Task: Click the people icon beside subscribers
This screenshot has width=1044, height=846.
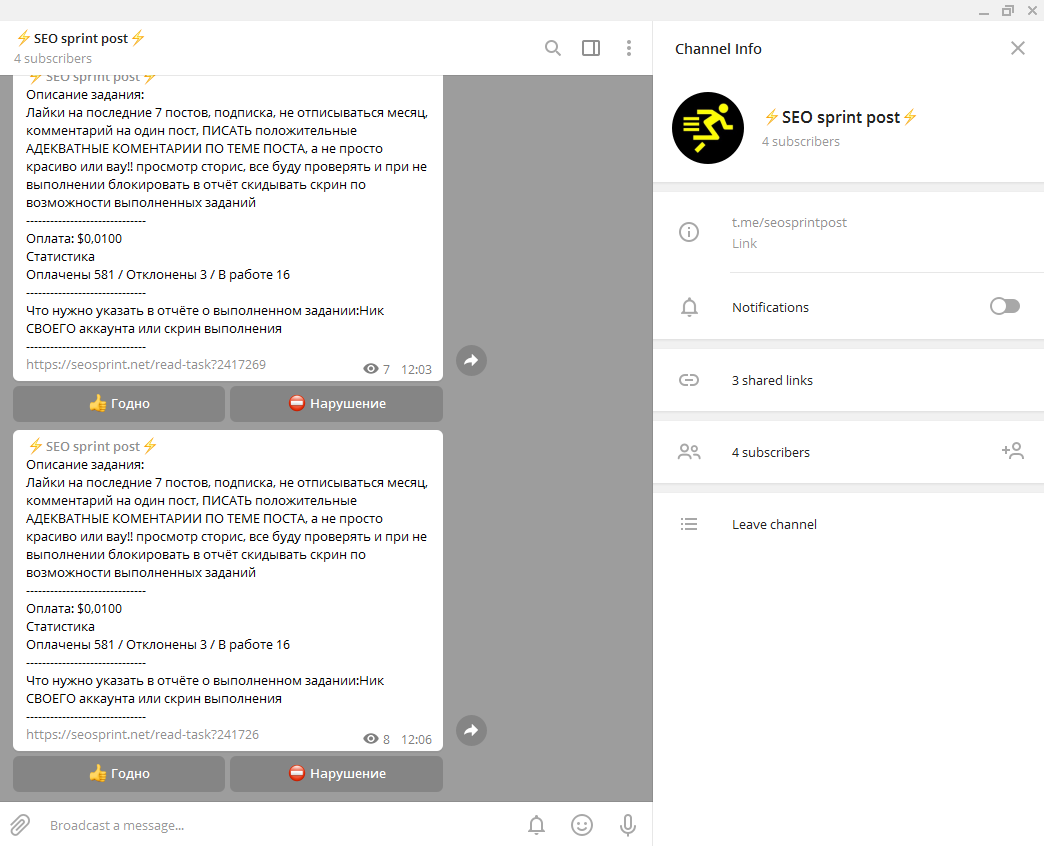Action: coord(689,452)
